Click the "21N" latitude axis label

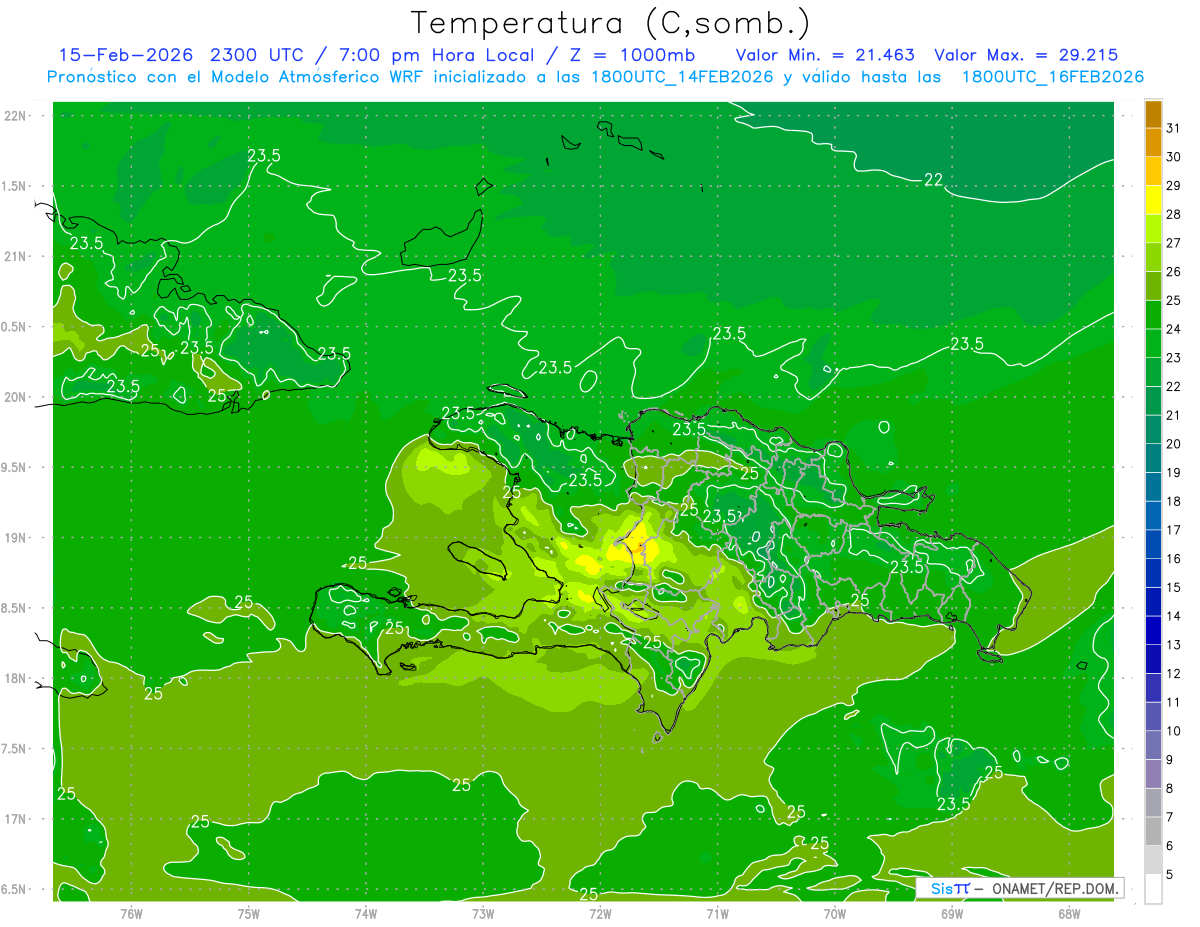(x=15, y=257)
